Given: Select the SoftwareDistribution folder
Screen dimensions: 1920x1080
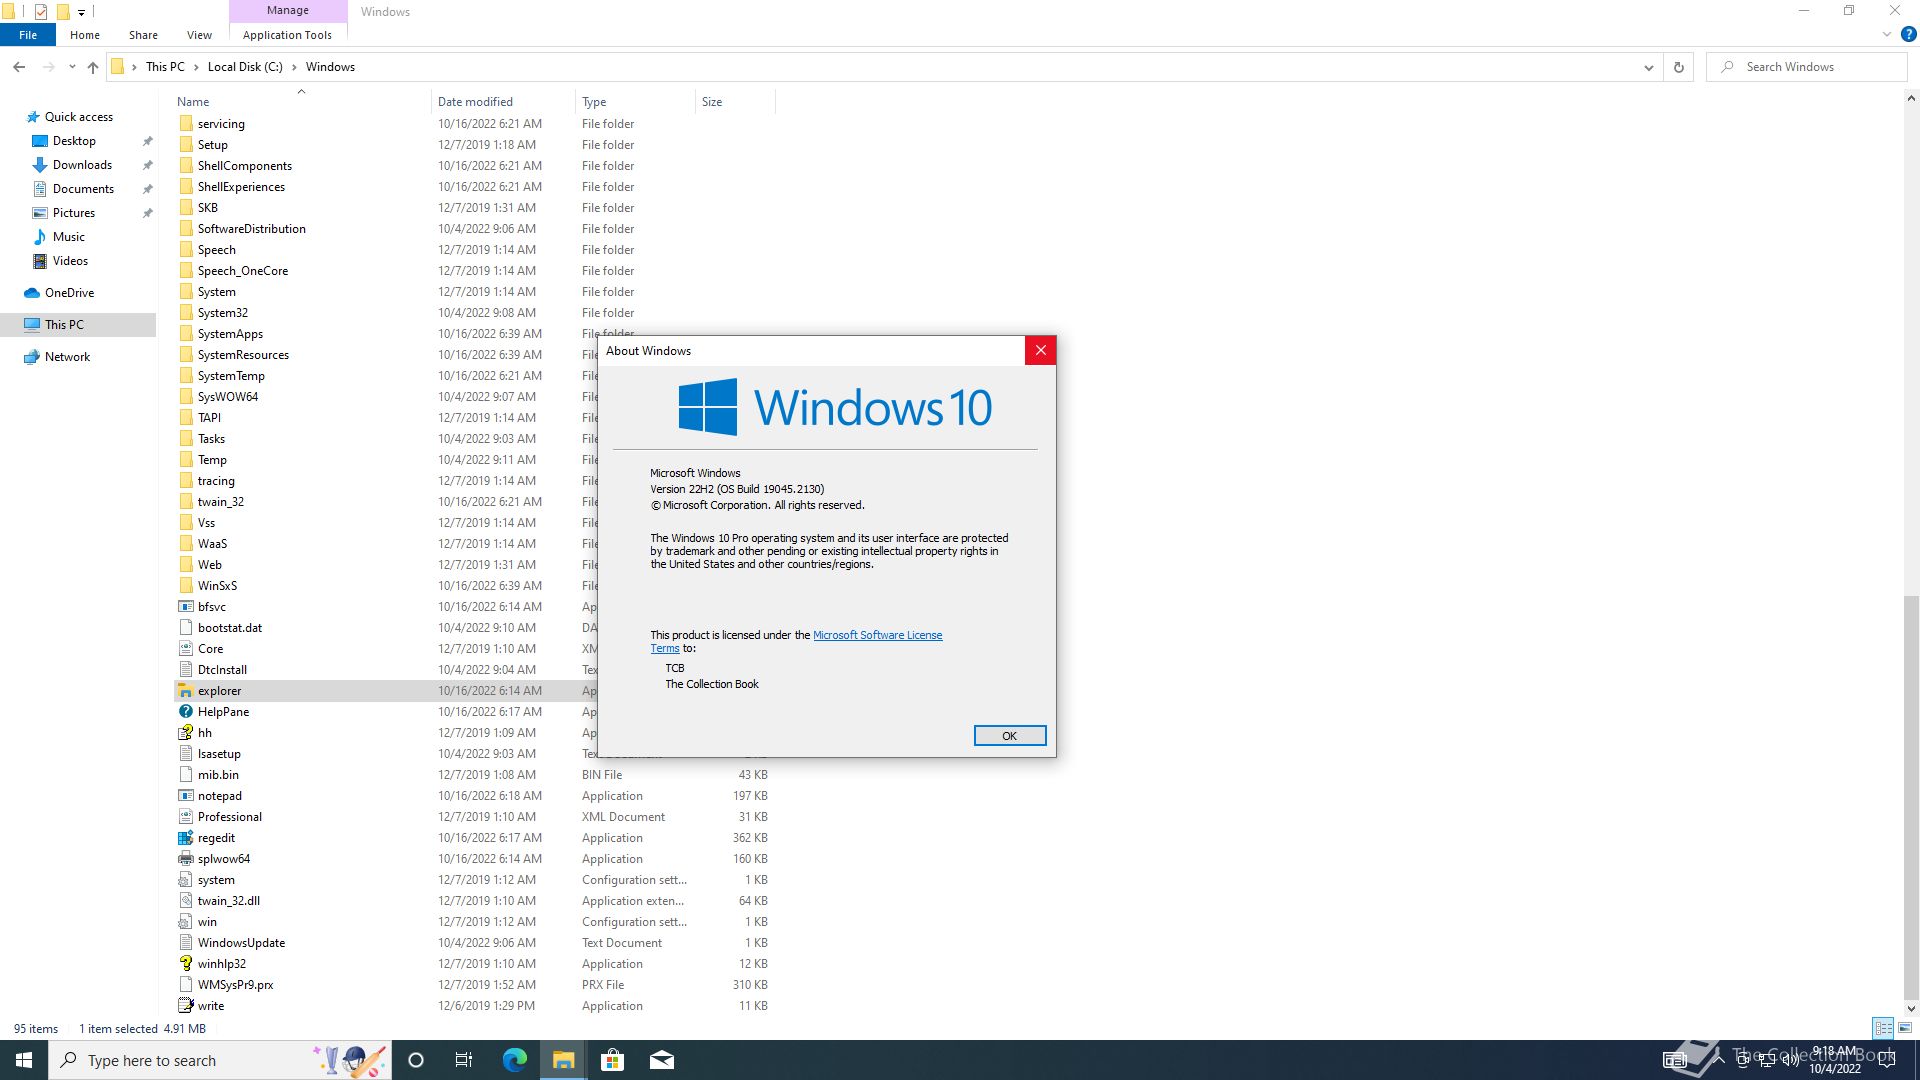Looking at the screenshot, I should 251,229.
